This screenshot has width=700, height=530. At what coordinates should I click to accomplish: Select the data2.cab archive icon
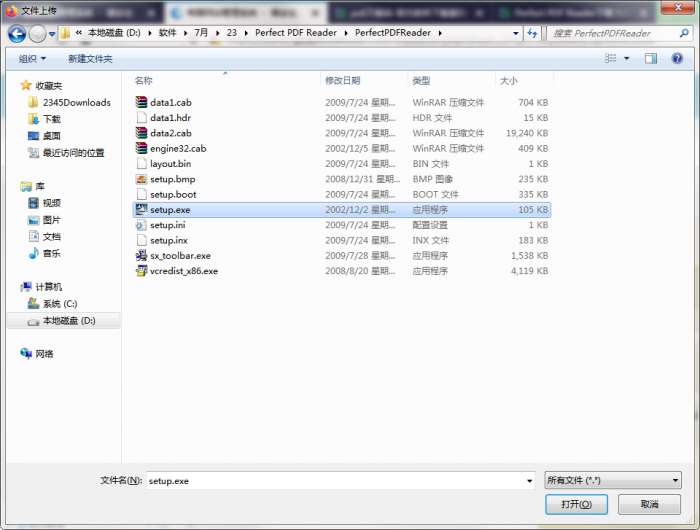142,133
